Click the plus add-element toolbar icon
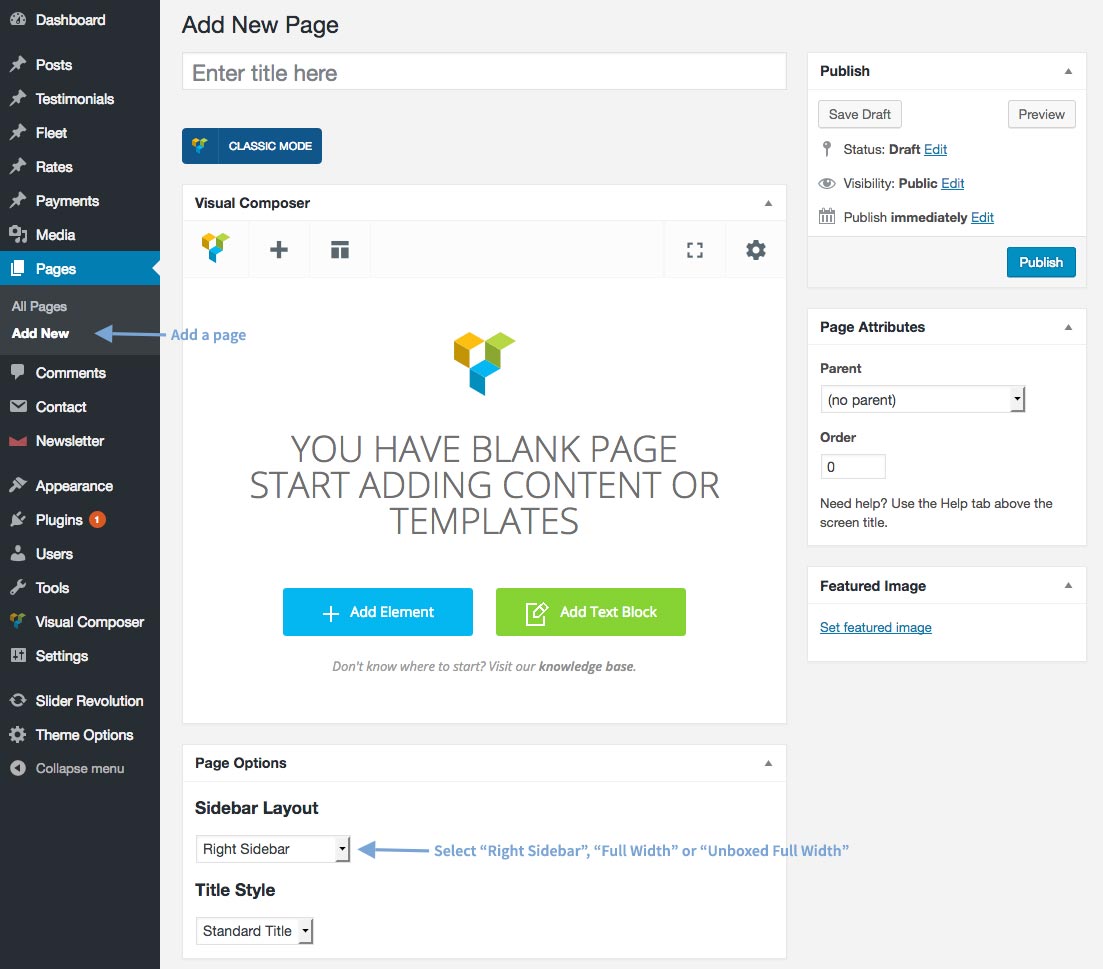 [279, 250]
